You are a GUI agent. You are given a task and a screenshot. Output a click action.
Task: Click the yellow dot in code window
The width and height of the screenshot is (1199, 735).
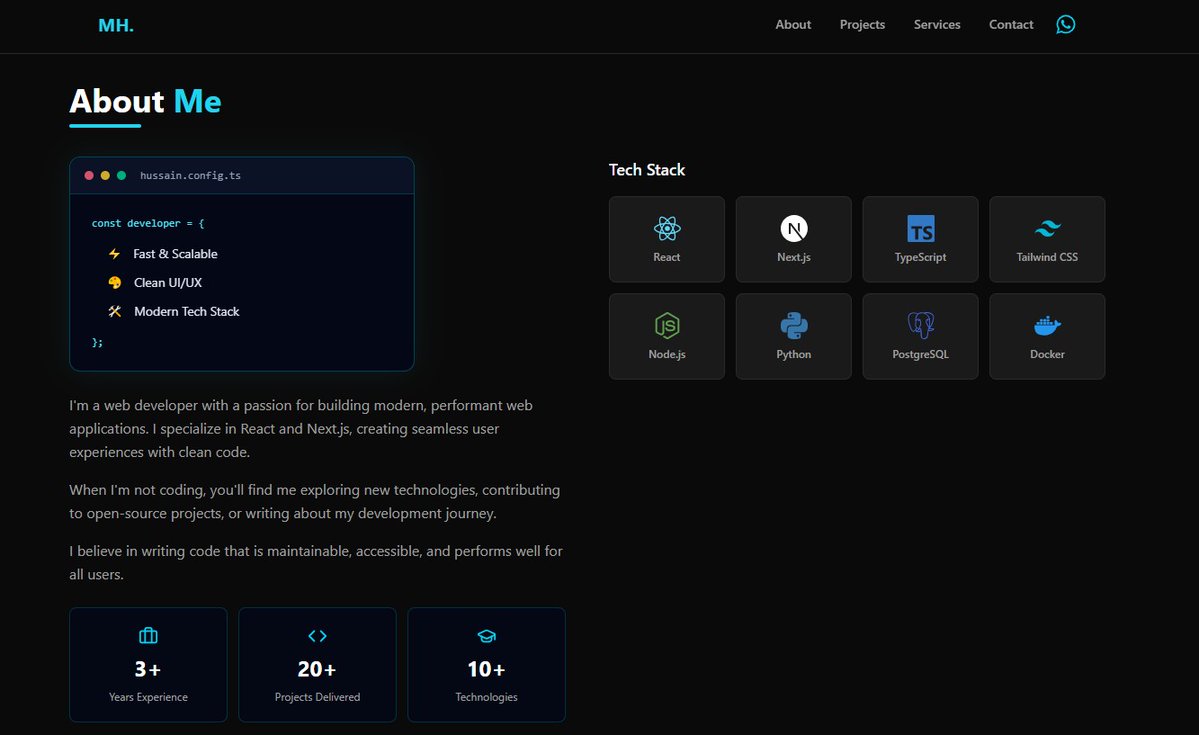105,175
